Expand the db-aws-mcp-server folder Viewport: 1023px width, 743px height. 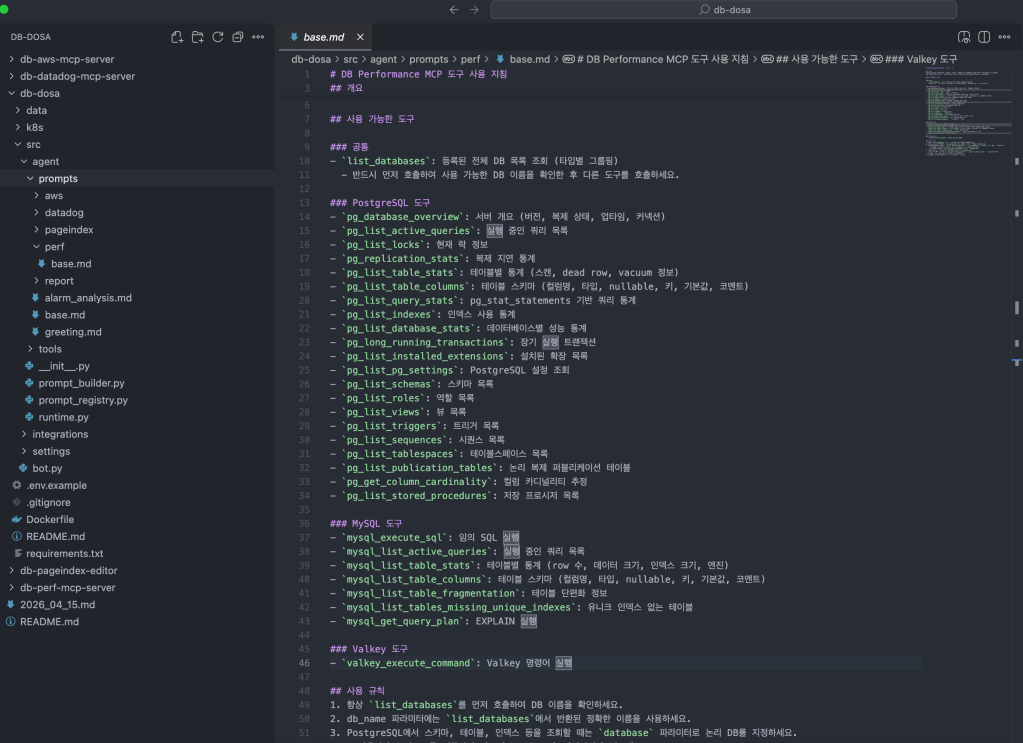click(67, 59)
